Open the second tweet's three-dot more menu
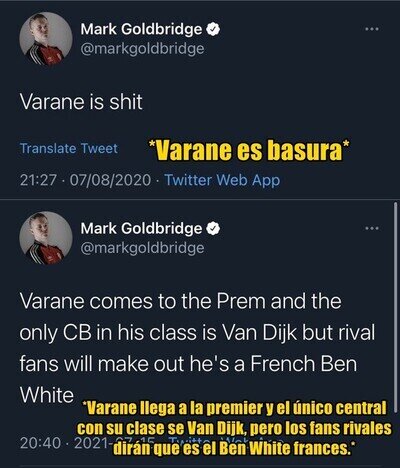This screenshot has width=400, height=468. (372, 229)
